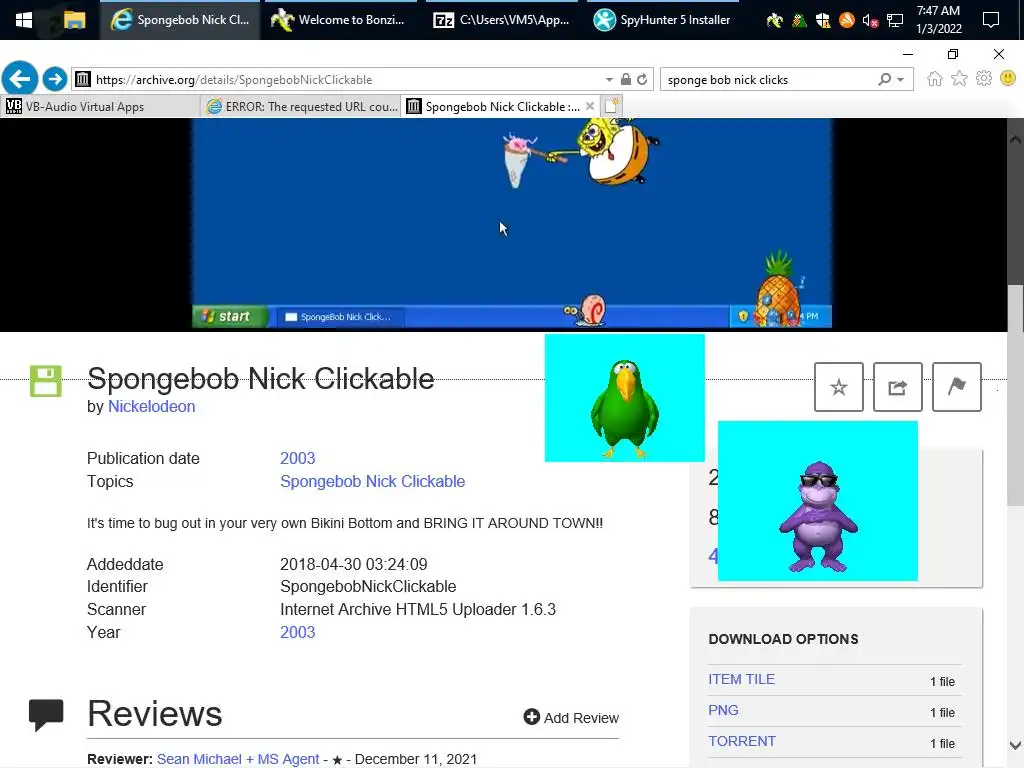This screenshot has width=1024, height=768.
Task: Open the 2003 Year link
Action: (x=297, y=632)
